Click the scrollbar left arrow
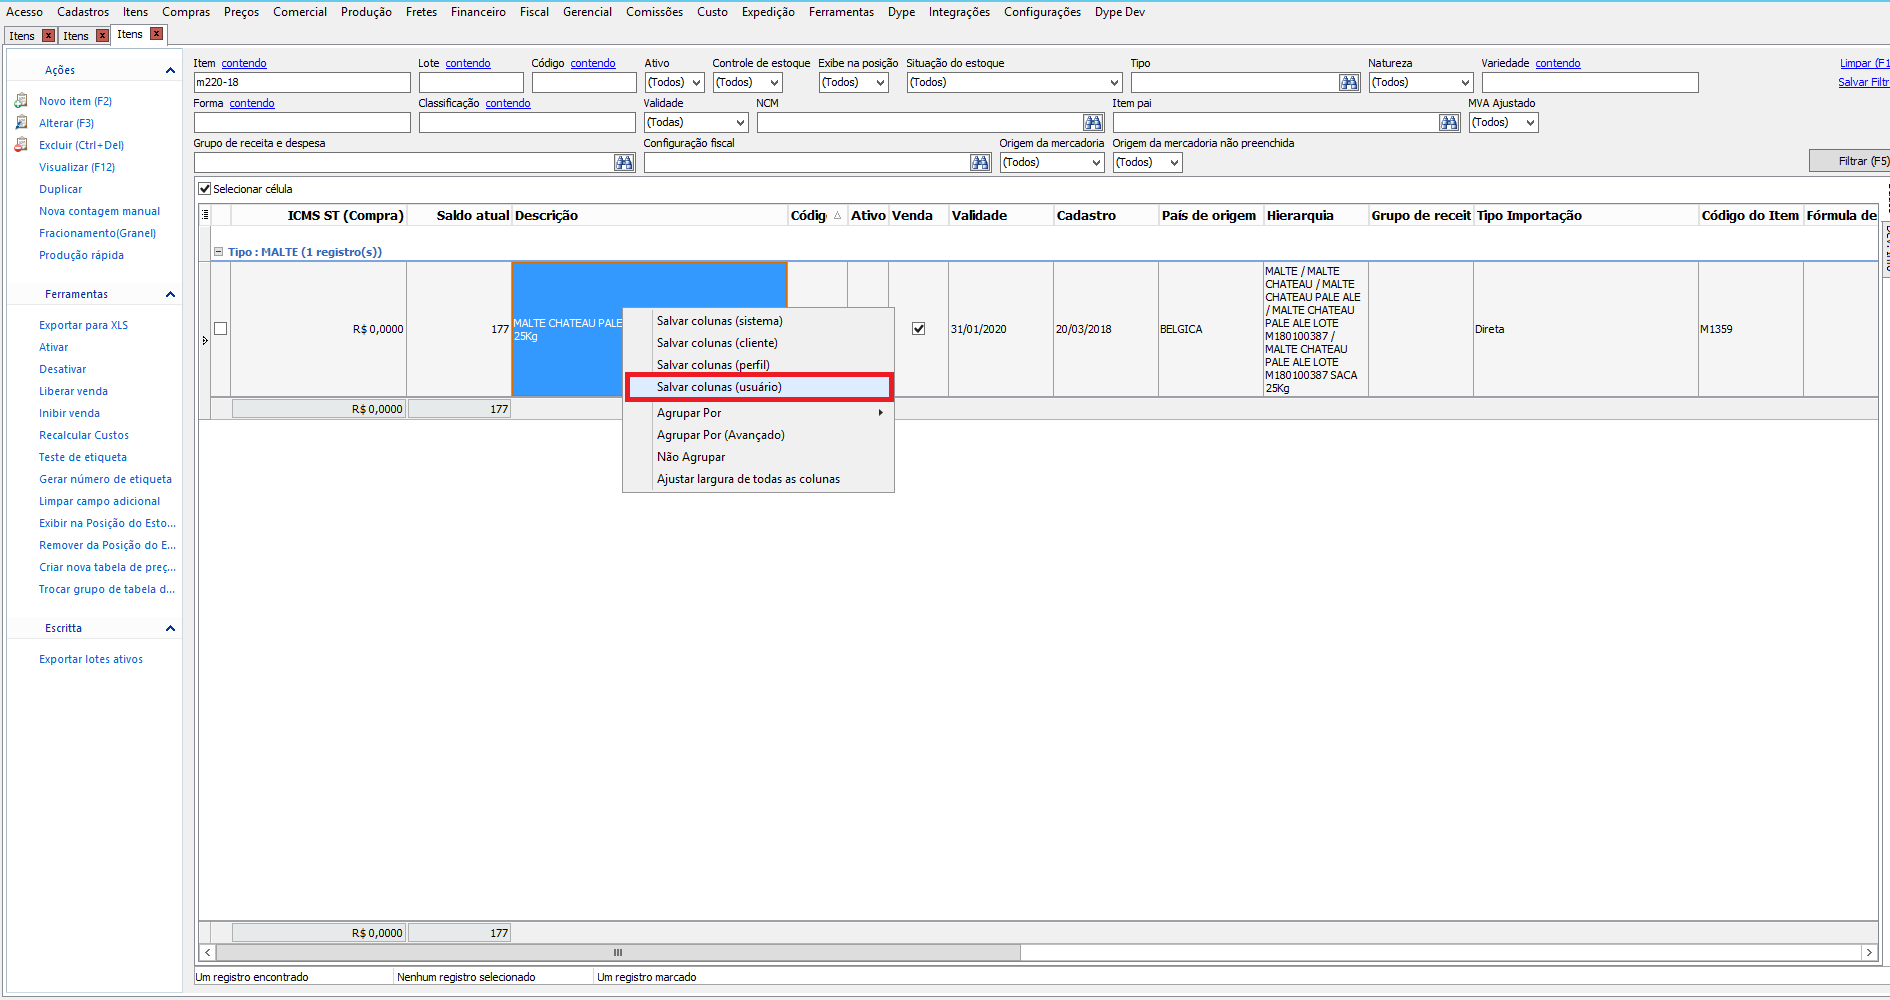This screenshot has height=1000, width=1890. pyautogui.click(x=207, y=953)
